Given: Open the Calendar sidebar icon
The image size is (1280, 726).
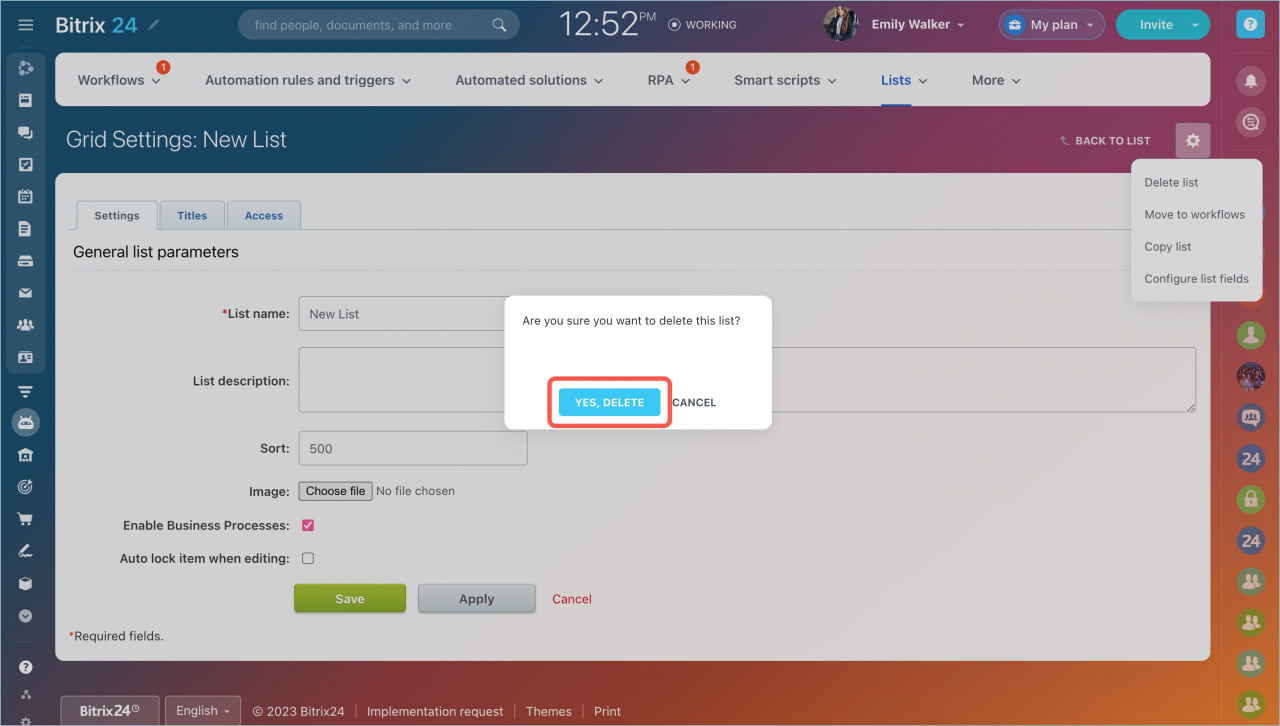Looking at the screenshot, I should pos(26,197).
